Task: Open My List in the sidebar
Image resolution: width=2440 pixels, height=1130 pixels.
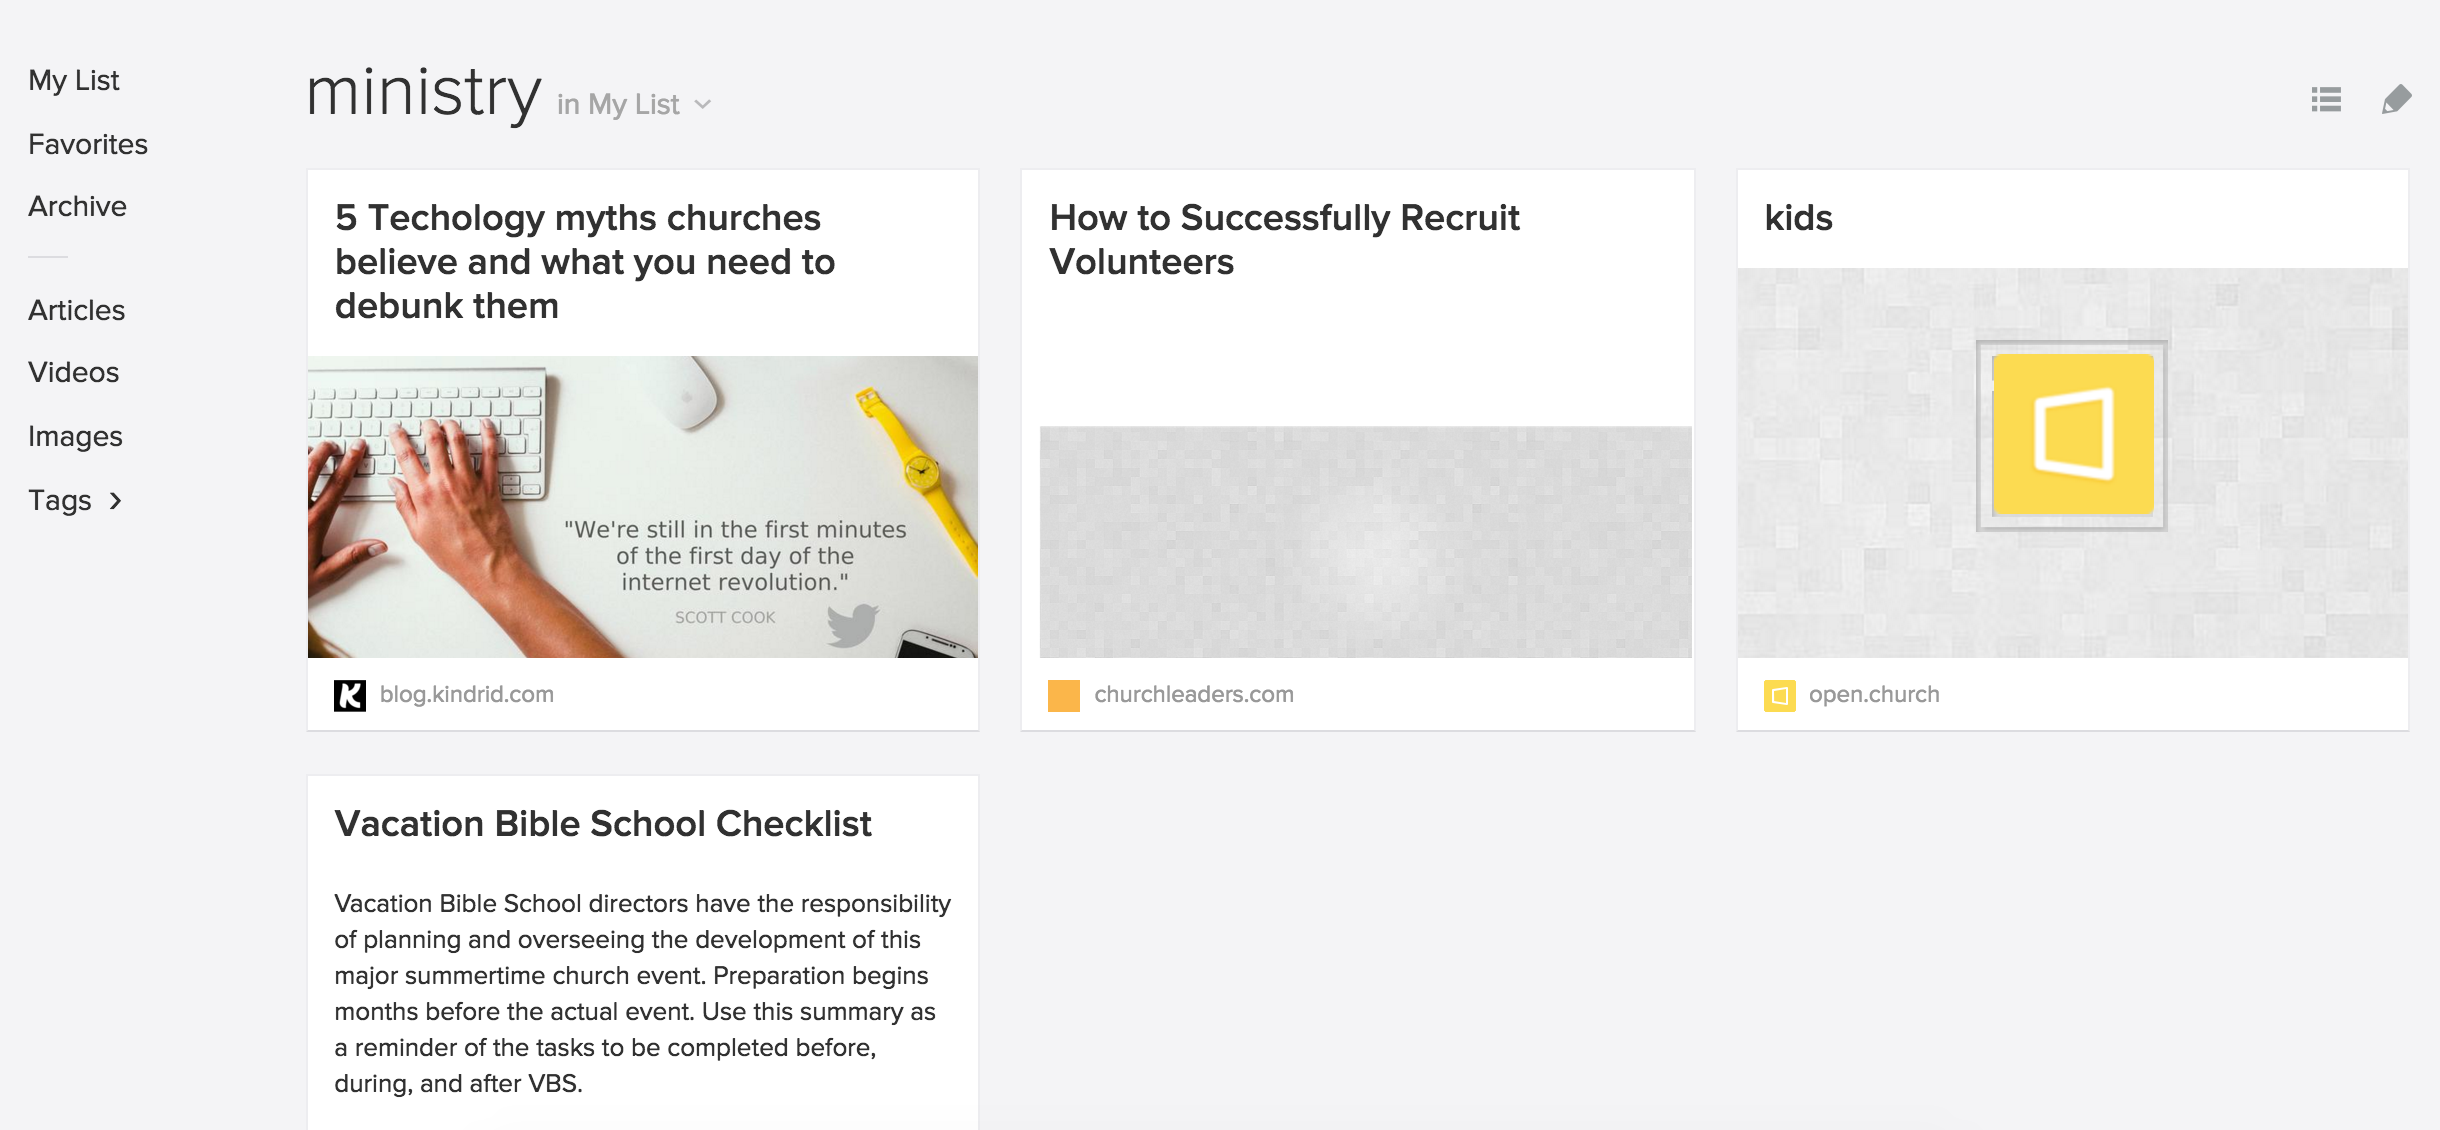Action: pos(74,80)
